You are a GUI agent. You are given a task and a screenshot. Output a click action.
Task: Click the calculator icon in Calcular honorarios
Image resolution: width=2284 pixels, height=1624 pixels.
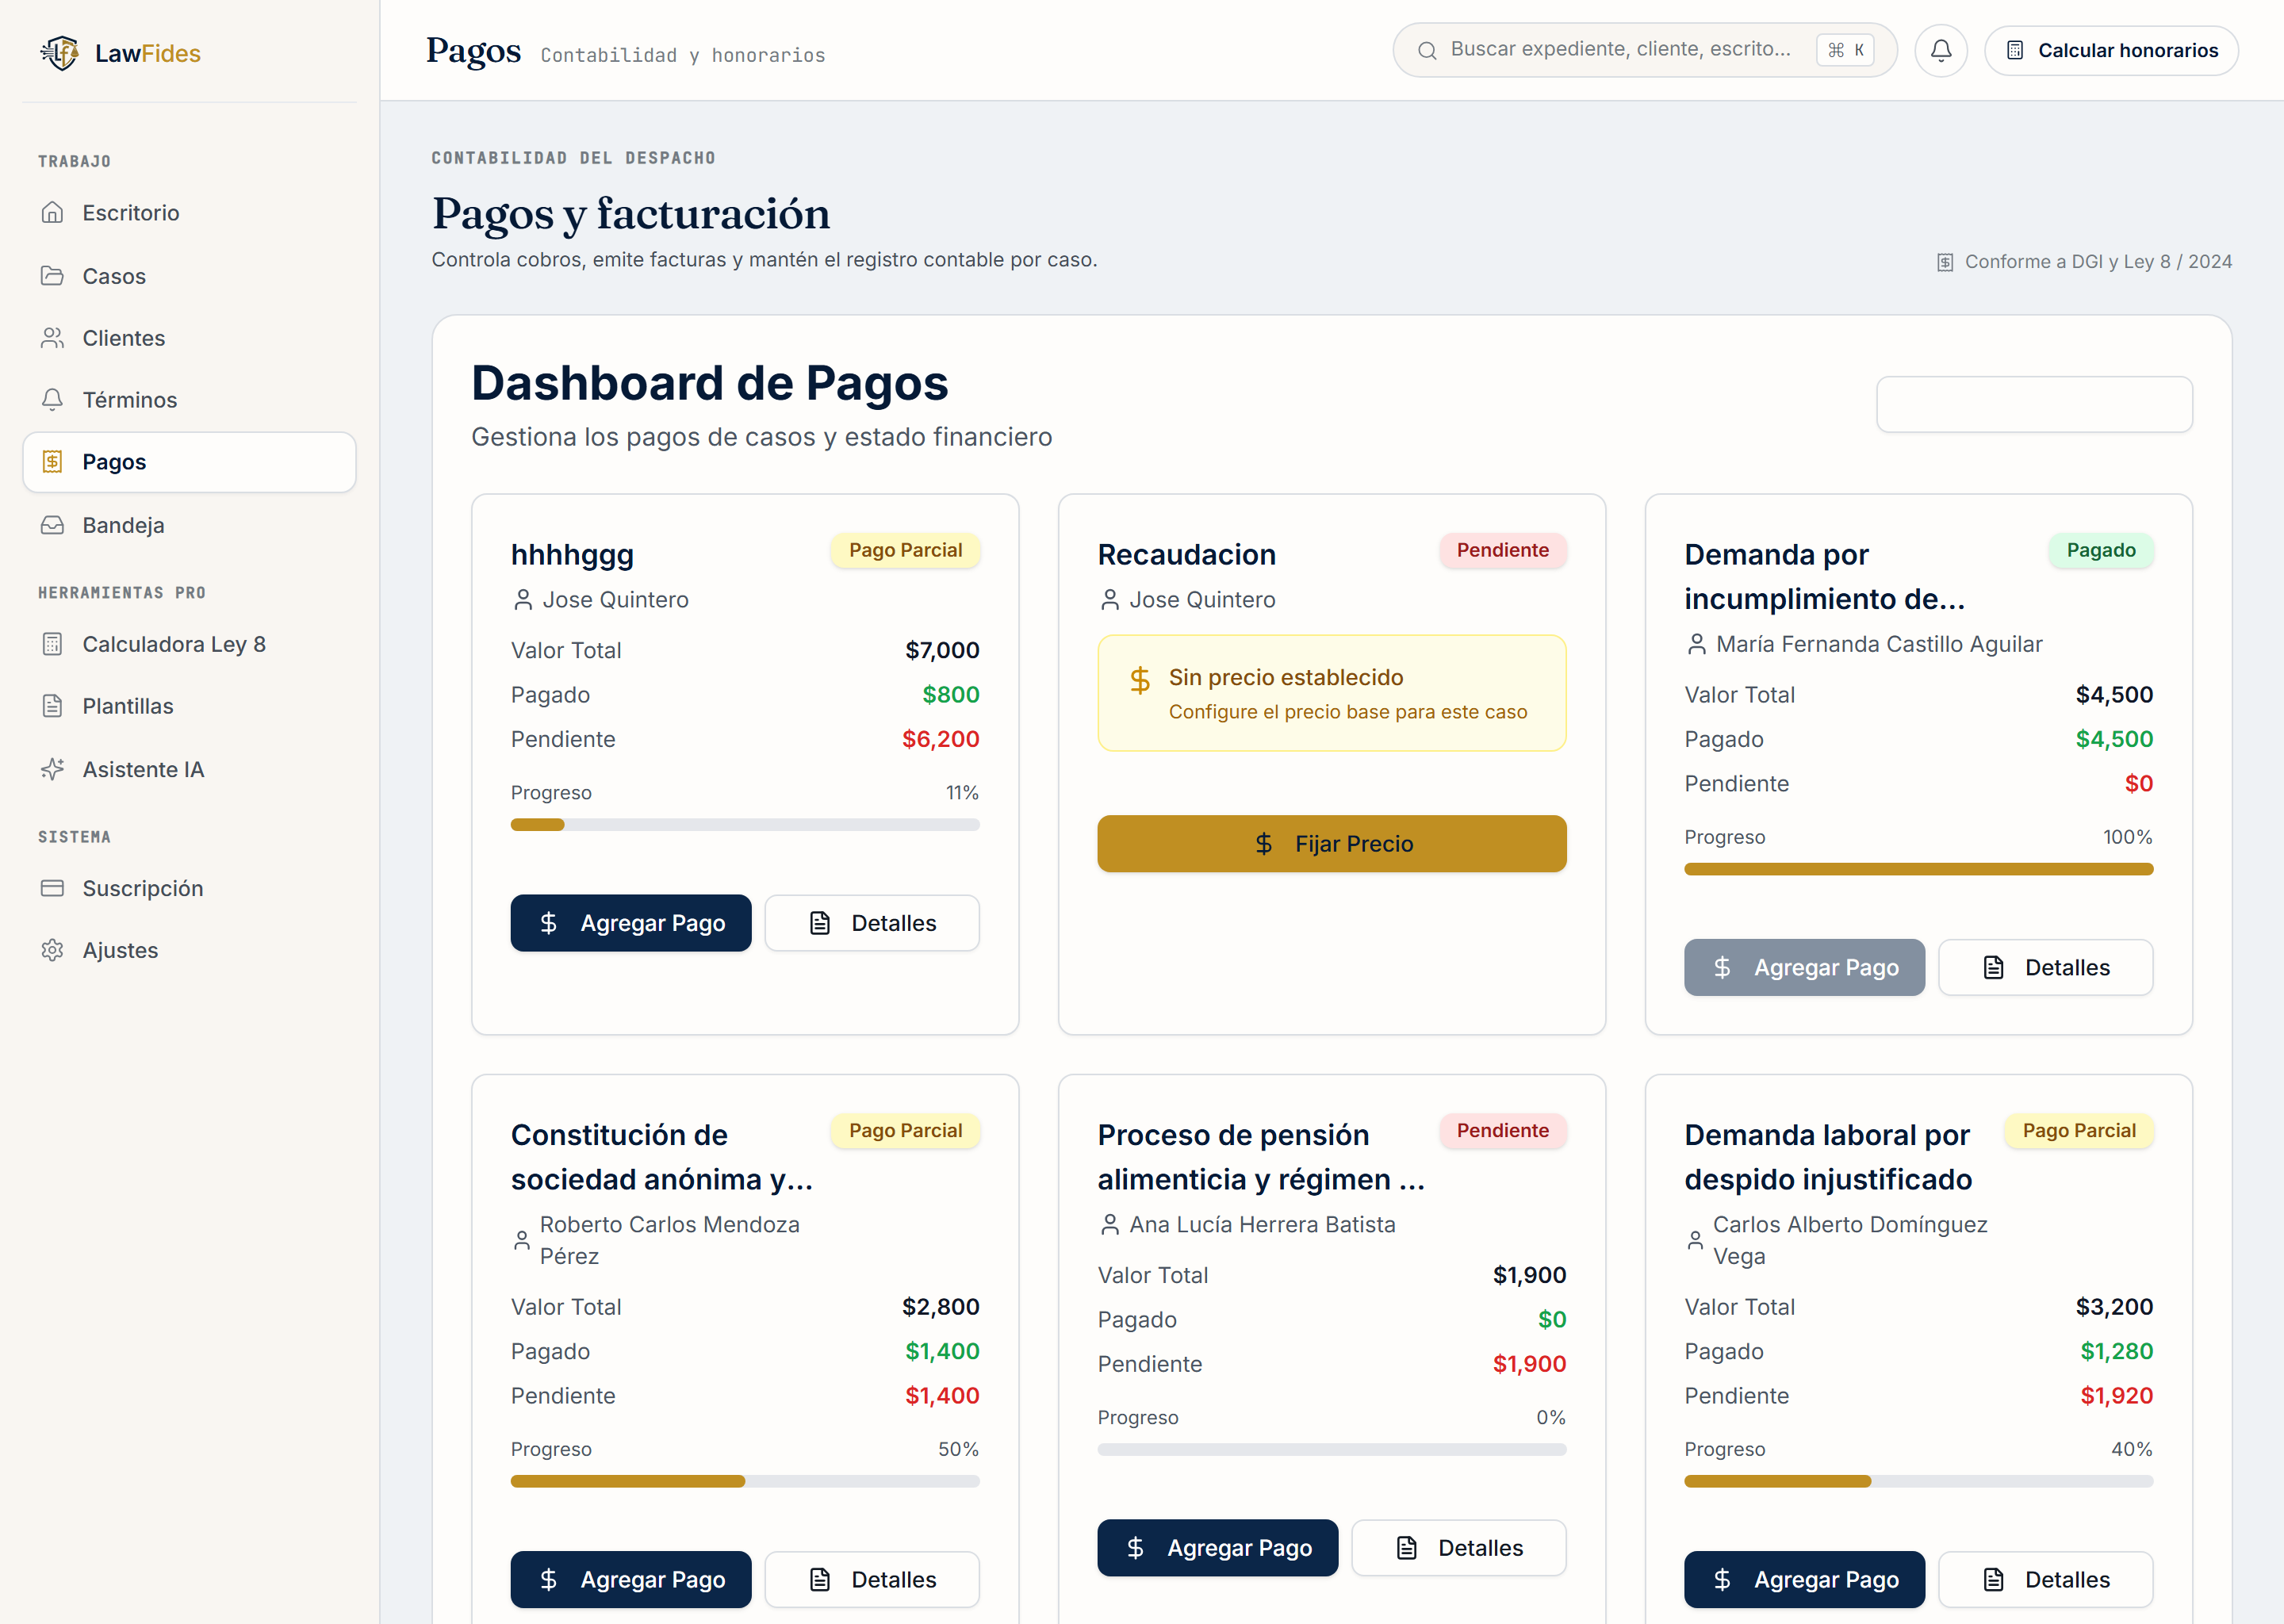point(2015,50)
